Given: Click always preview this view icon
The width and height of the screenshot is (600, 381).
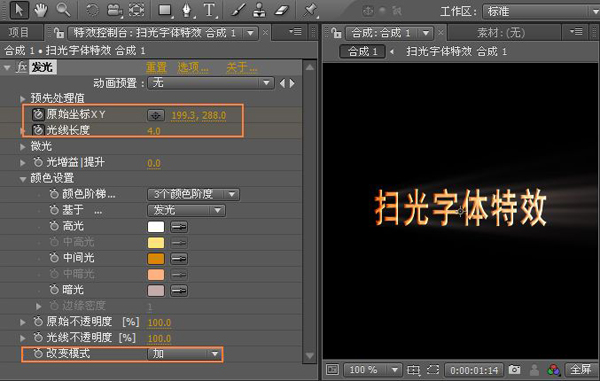Looking at the screenshot, I should [x=332, y=370].
